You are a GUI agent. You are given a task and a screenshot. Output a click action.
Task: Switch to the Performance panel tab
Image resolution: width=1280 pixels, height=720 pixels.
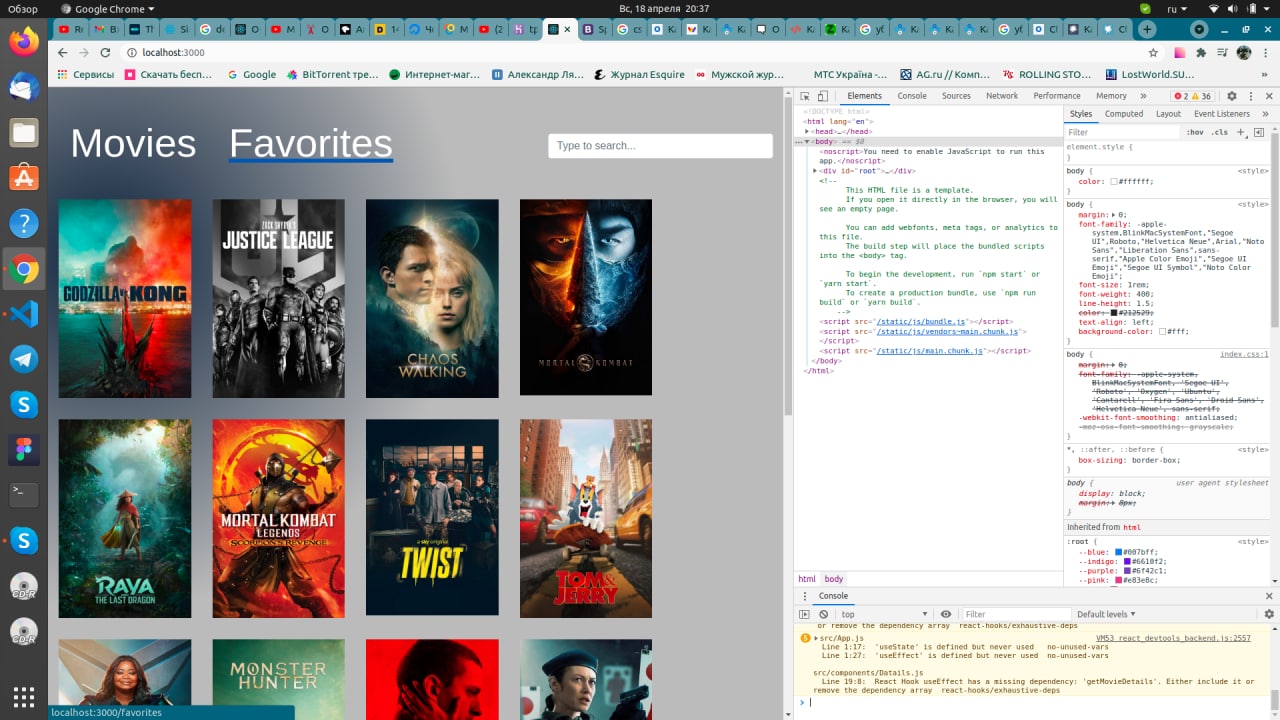coord(1057,96)
